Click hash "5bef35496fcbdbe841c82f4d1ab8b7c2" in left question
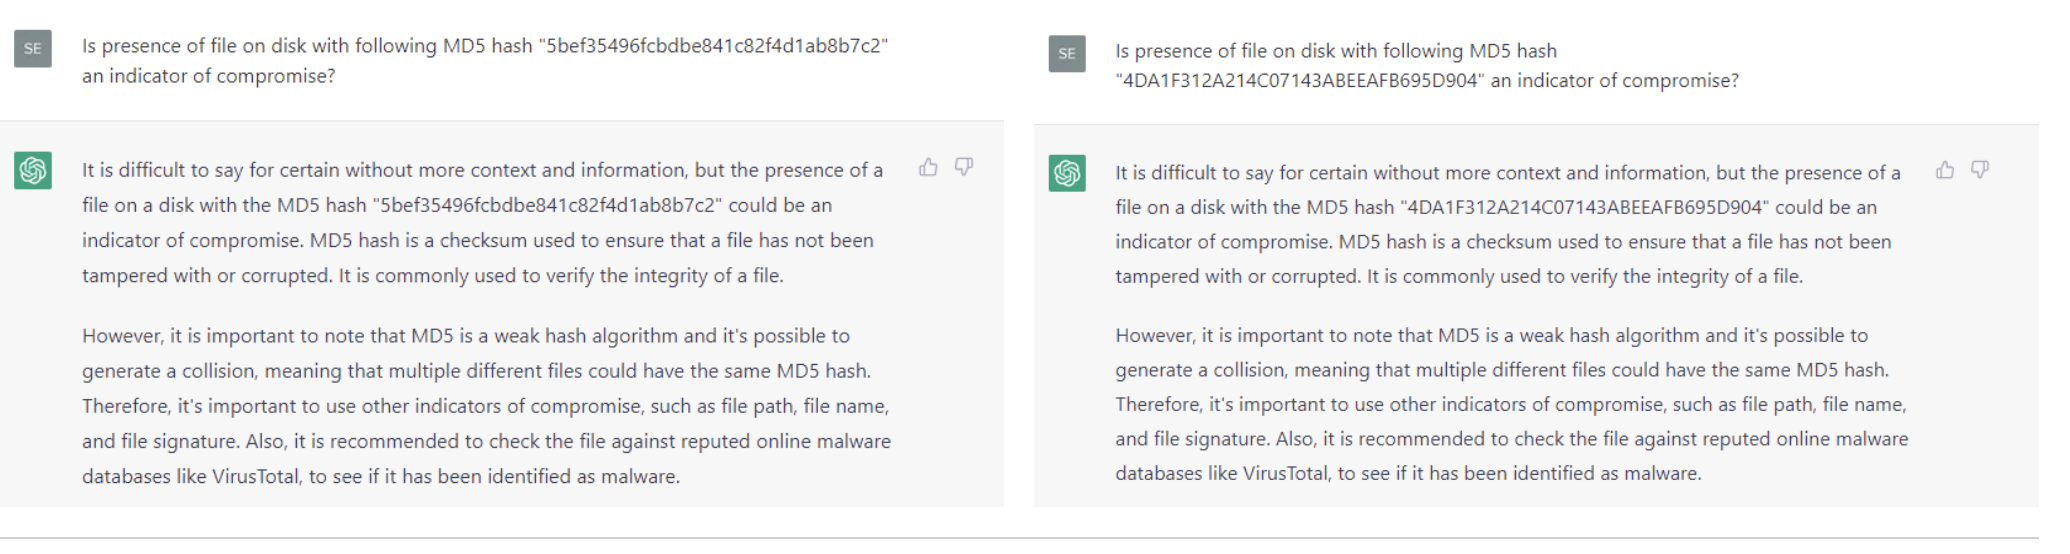The width and height of the screenshot is (2070, 554). (x=713, y=46)
